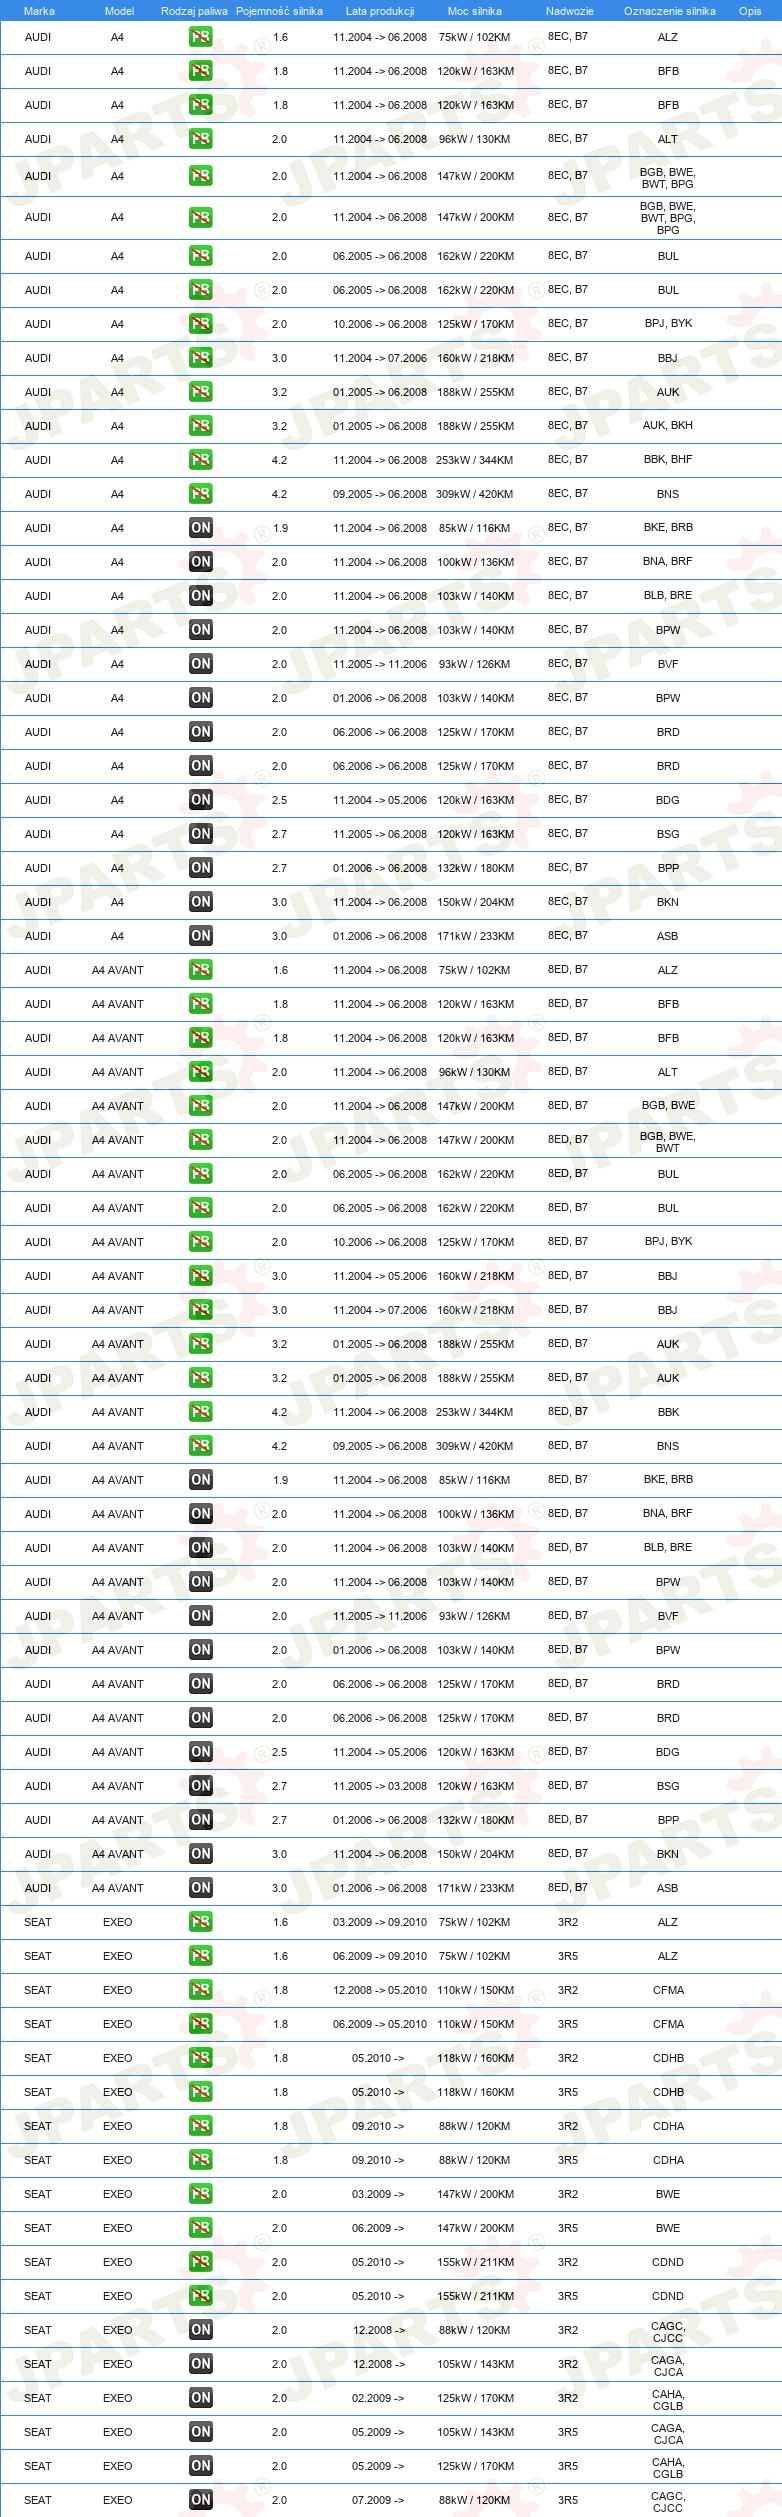The height and width of the screenshot is (2517, 782).
Task: Click the Oznaczenie silnika column header
Action: click(x=670, y=11)
